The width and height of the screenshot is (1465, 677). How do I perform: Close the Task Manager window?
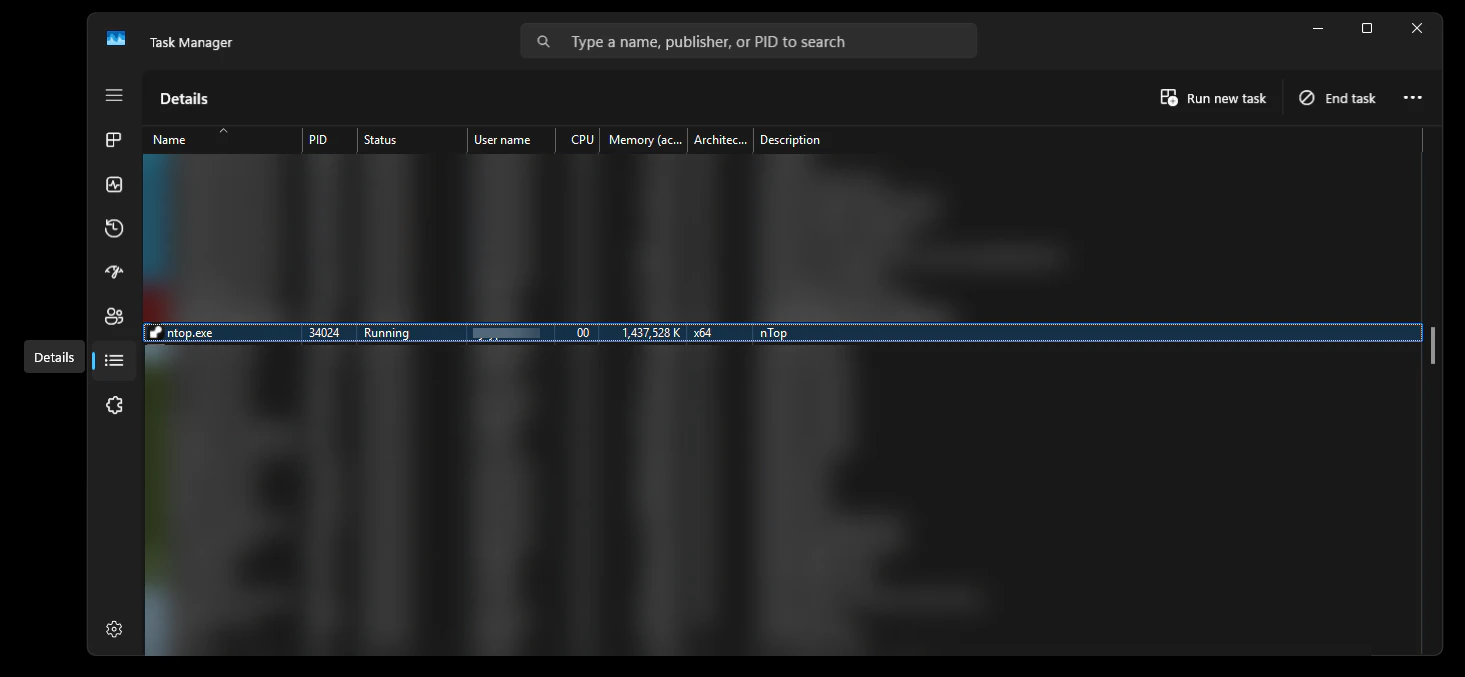coord(1416,28)
